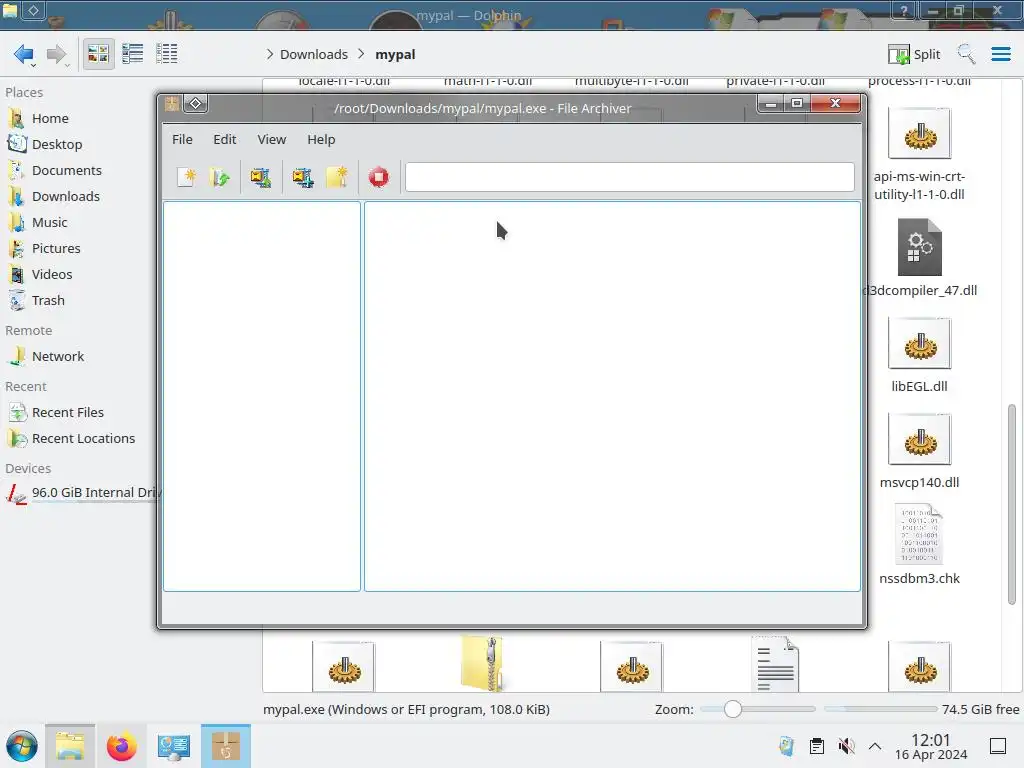1024x768 pixels.
Task: Adjust the Dolphin Zoom slider handle
Action: (733, 709)
